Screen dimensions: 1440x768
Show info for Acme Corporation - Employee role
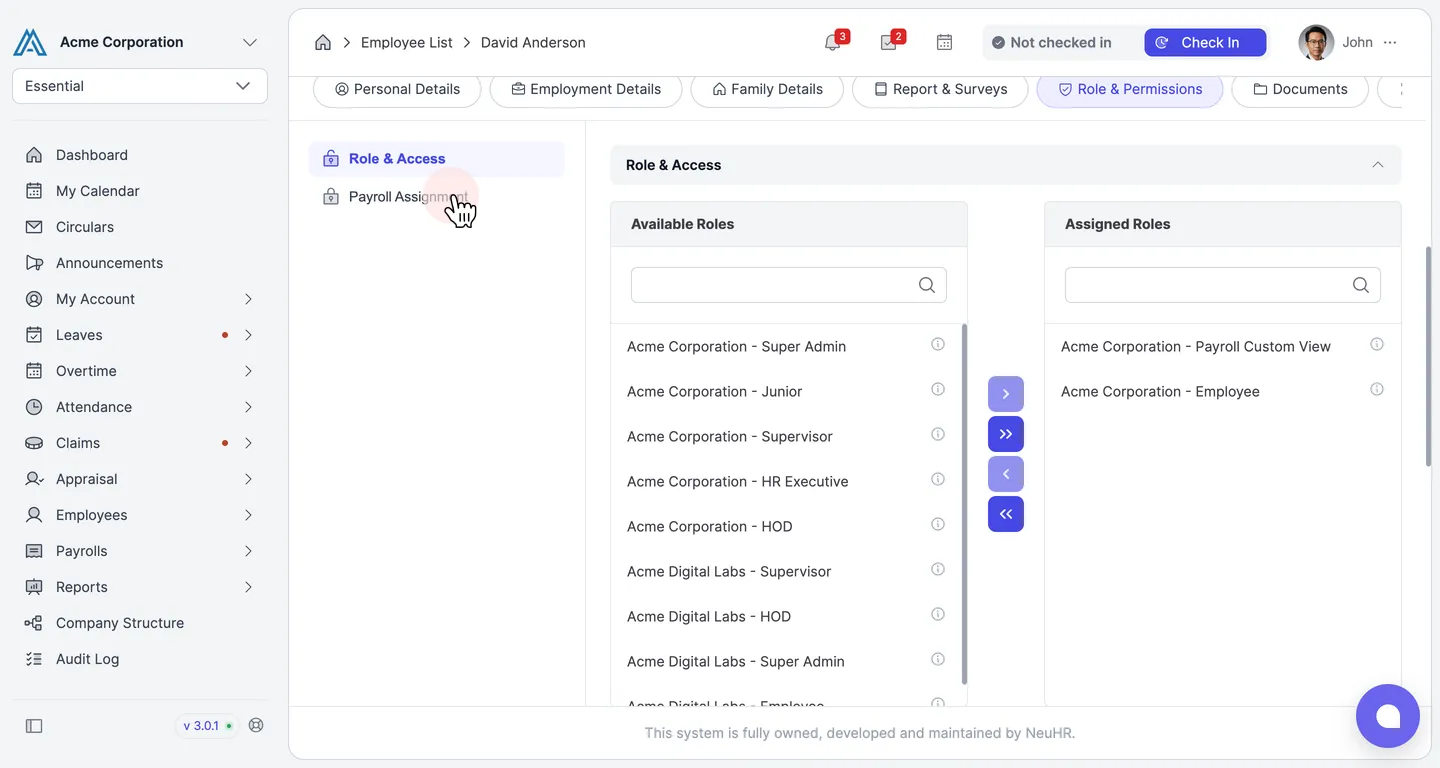tap(1377, 389)
